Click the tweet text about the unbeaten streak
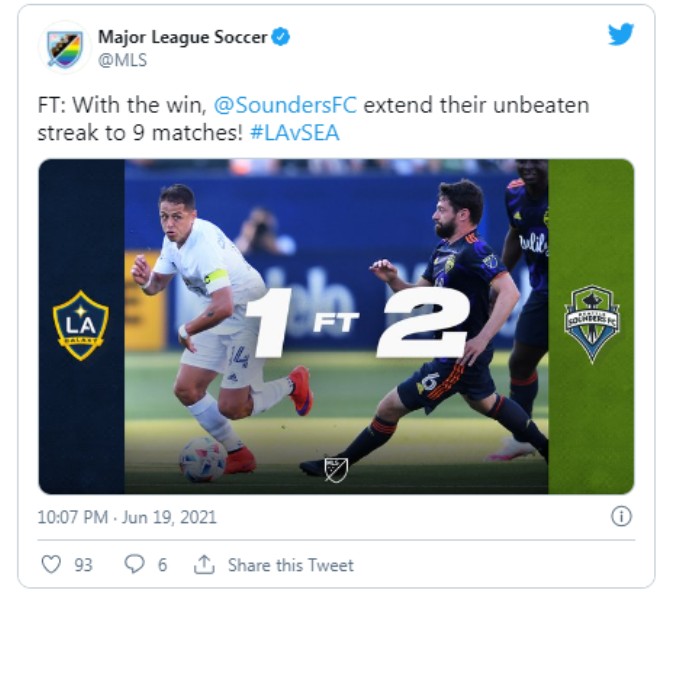 point(313,119)
